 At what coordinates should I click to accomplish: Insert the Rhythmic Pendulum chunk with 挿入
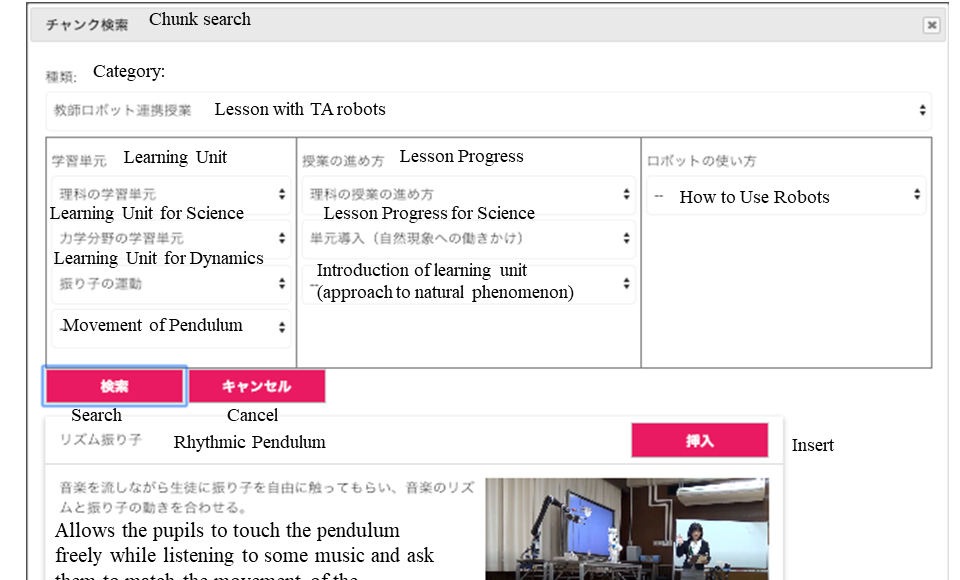point(699,441)
